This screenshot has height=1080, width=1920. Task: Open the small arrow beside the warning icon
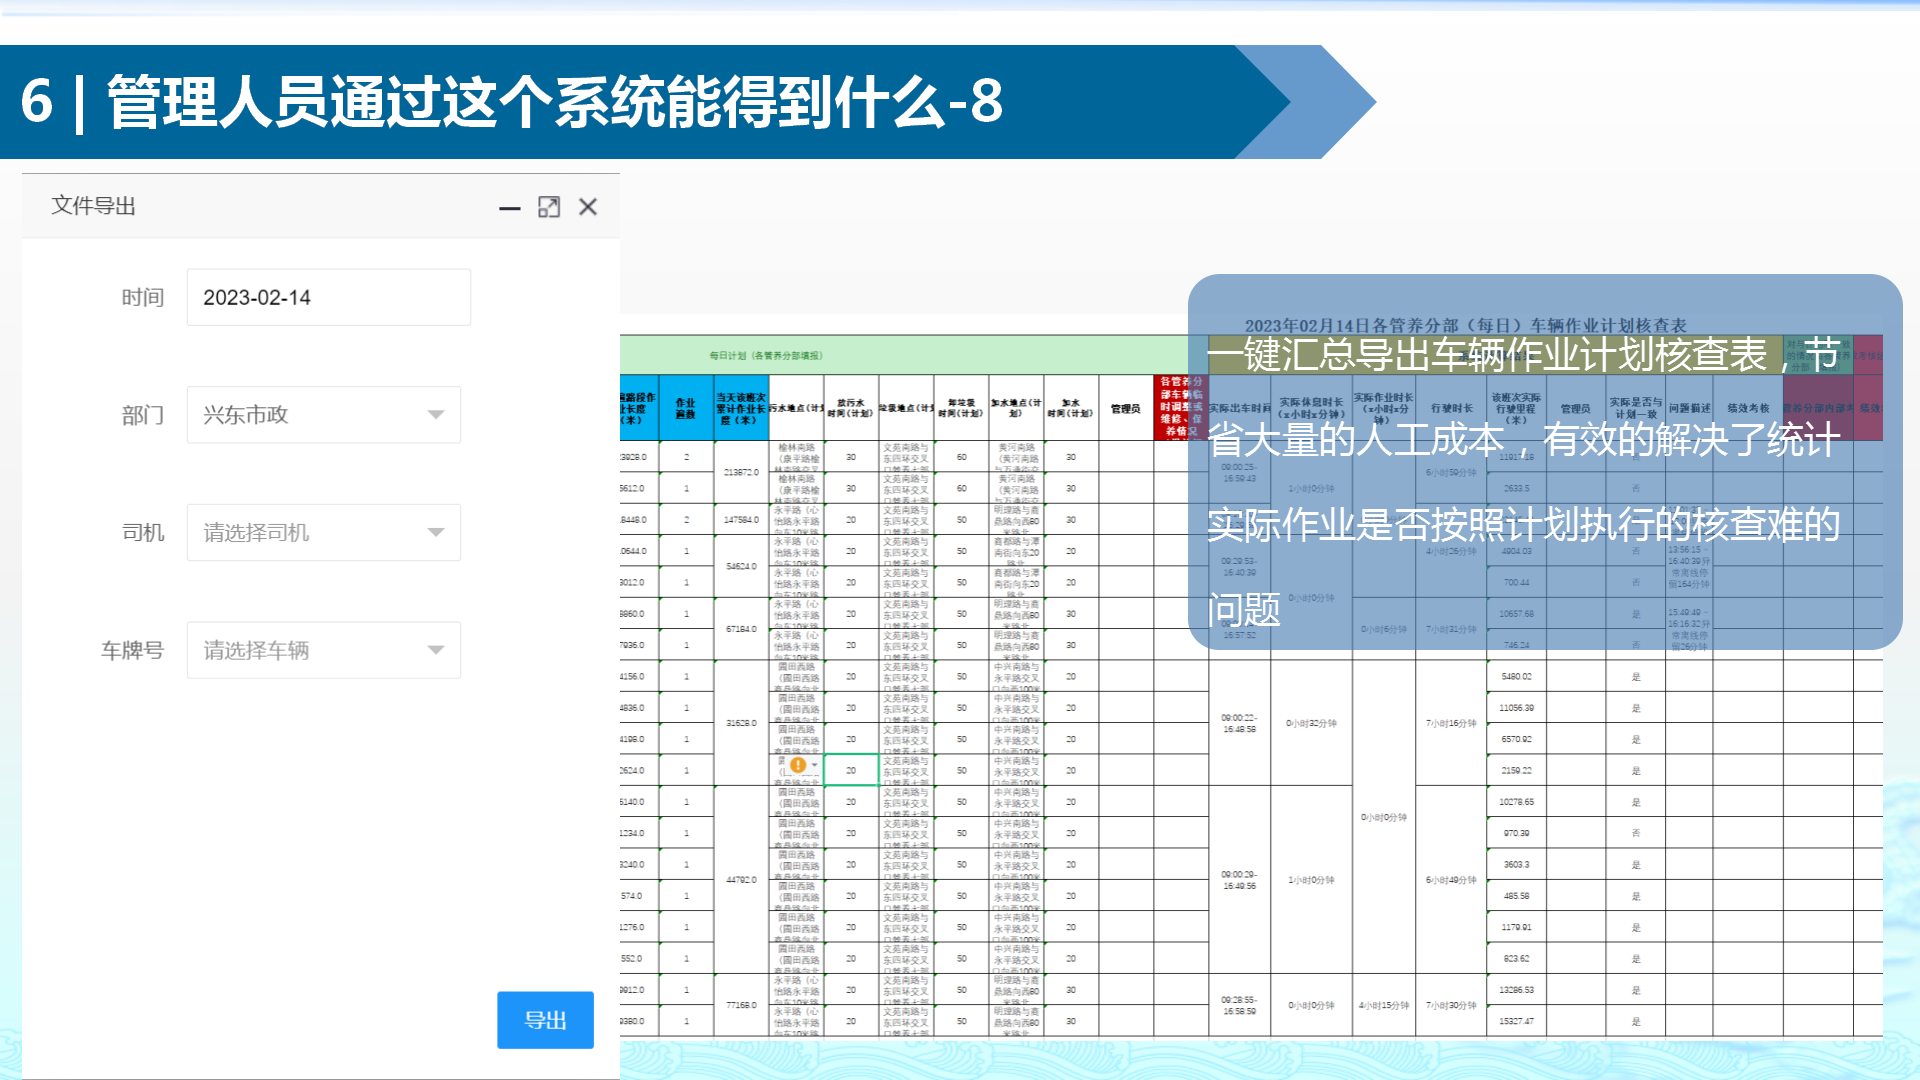[815, 765]
